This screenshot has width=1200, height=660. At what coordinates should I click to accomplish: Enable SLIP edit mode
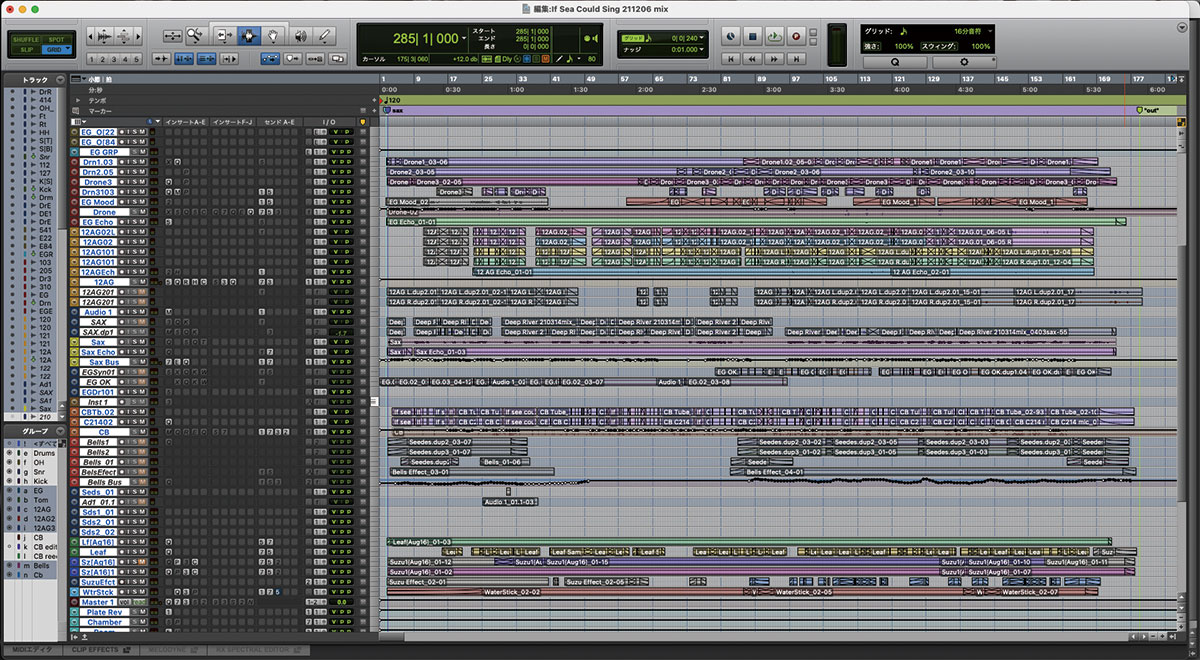tap(26, 48)
